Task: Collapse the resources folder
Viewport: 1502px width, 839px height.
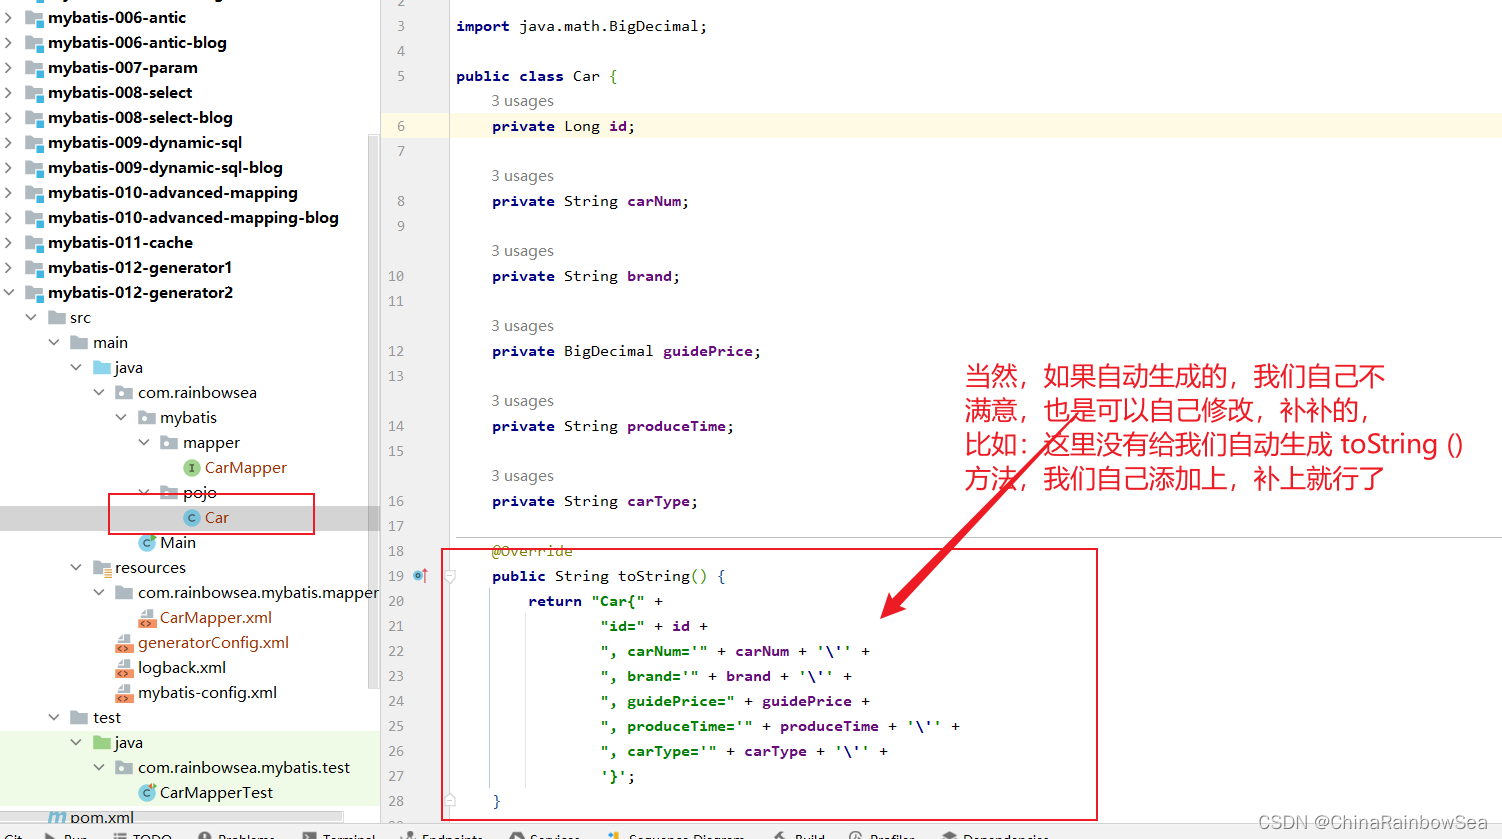Action: [76, 568]
